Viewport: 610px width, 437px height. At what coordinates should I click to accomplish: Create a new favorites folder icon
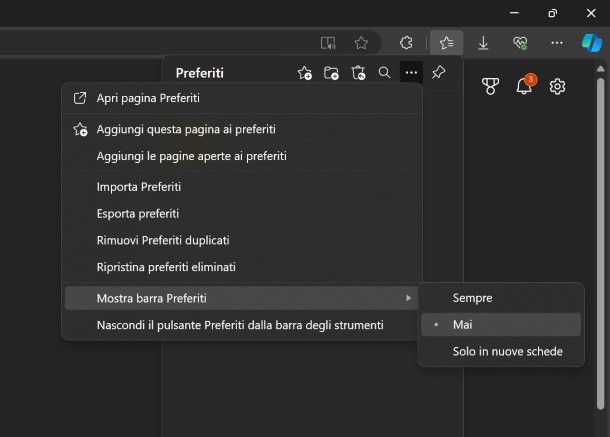pos(331,73)
